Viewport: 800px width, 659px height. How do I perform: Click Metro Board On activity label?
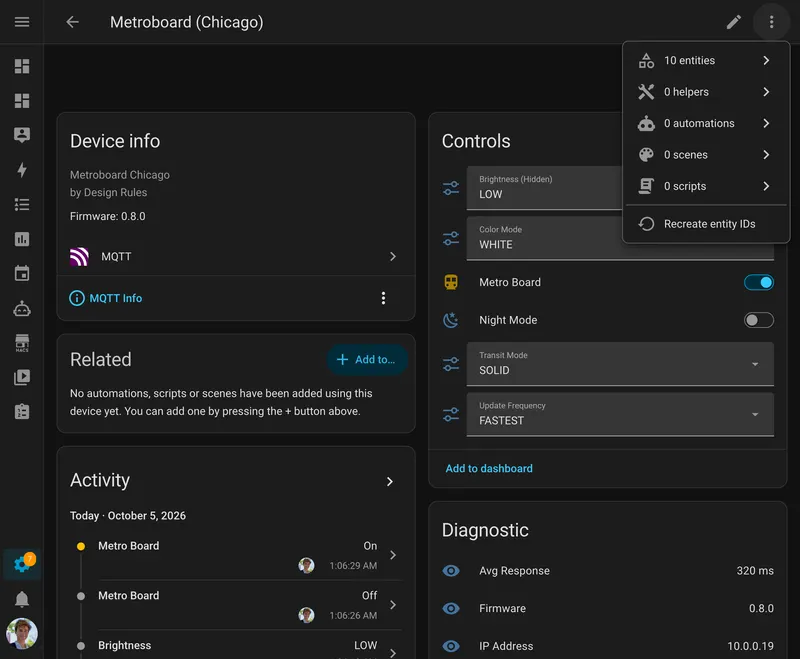point(129,546)
